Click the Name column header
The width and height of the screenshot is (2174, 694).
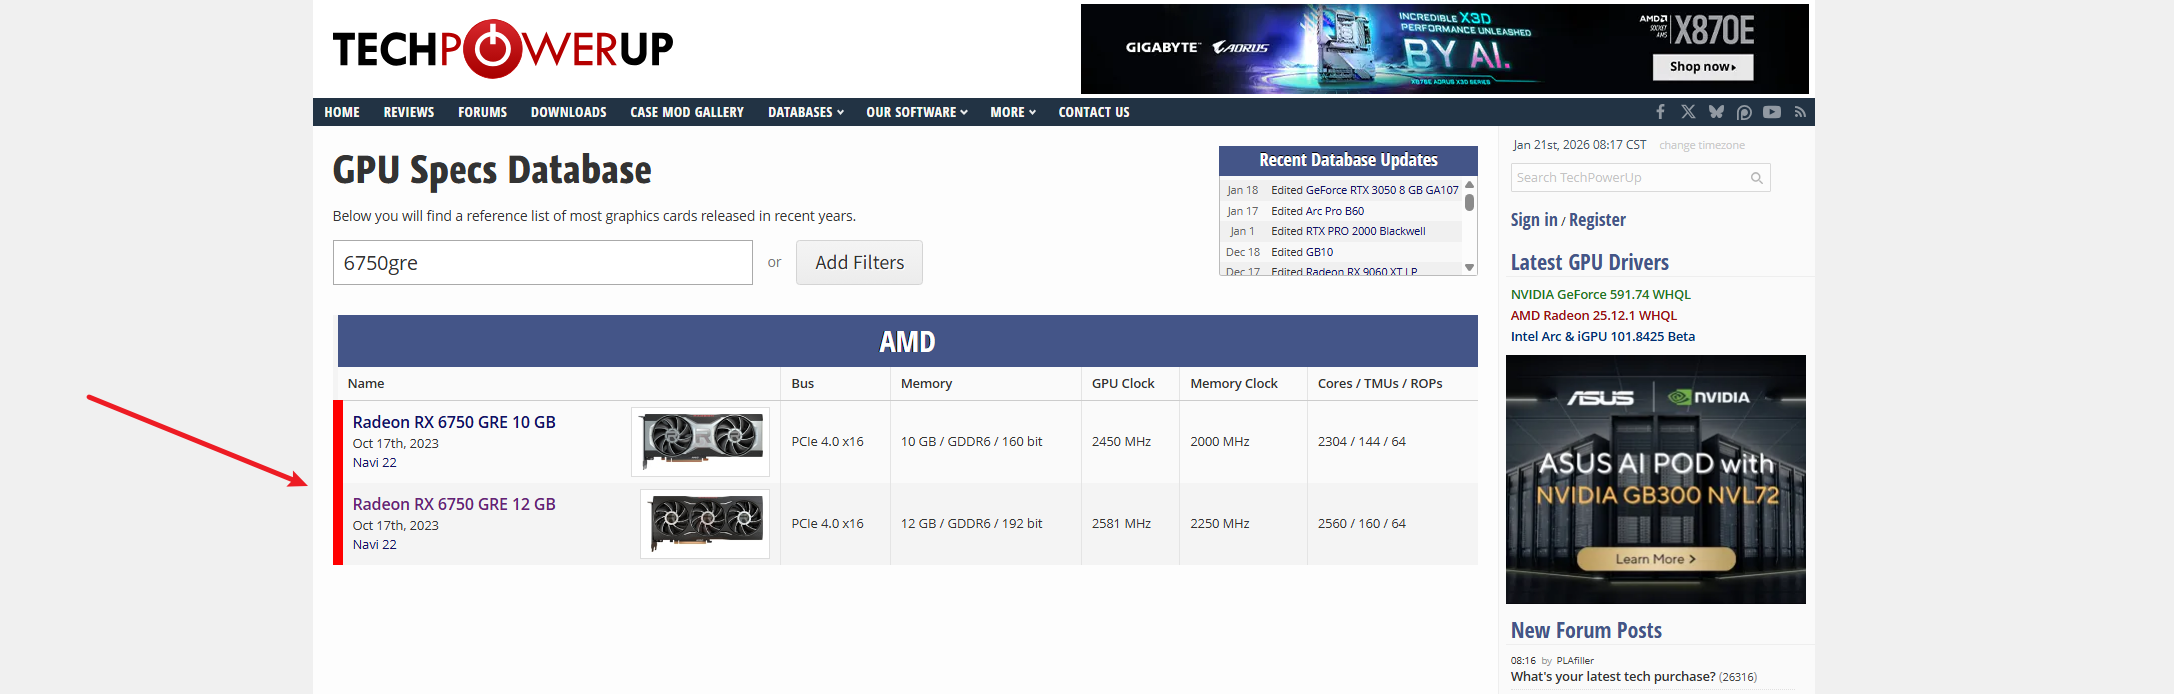[366, 384]
